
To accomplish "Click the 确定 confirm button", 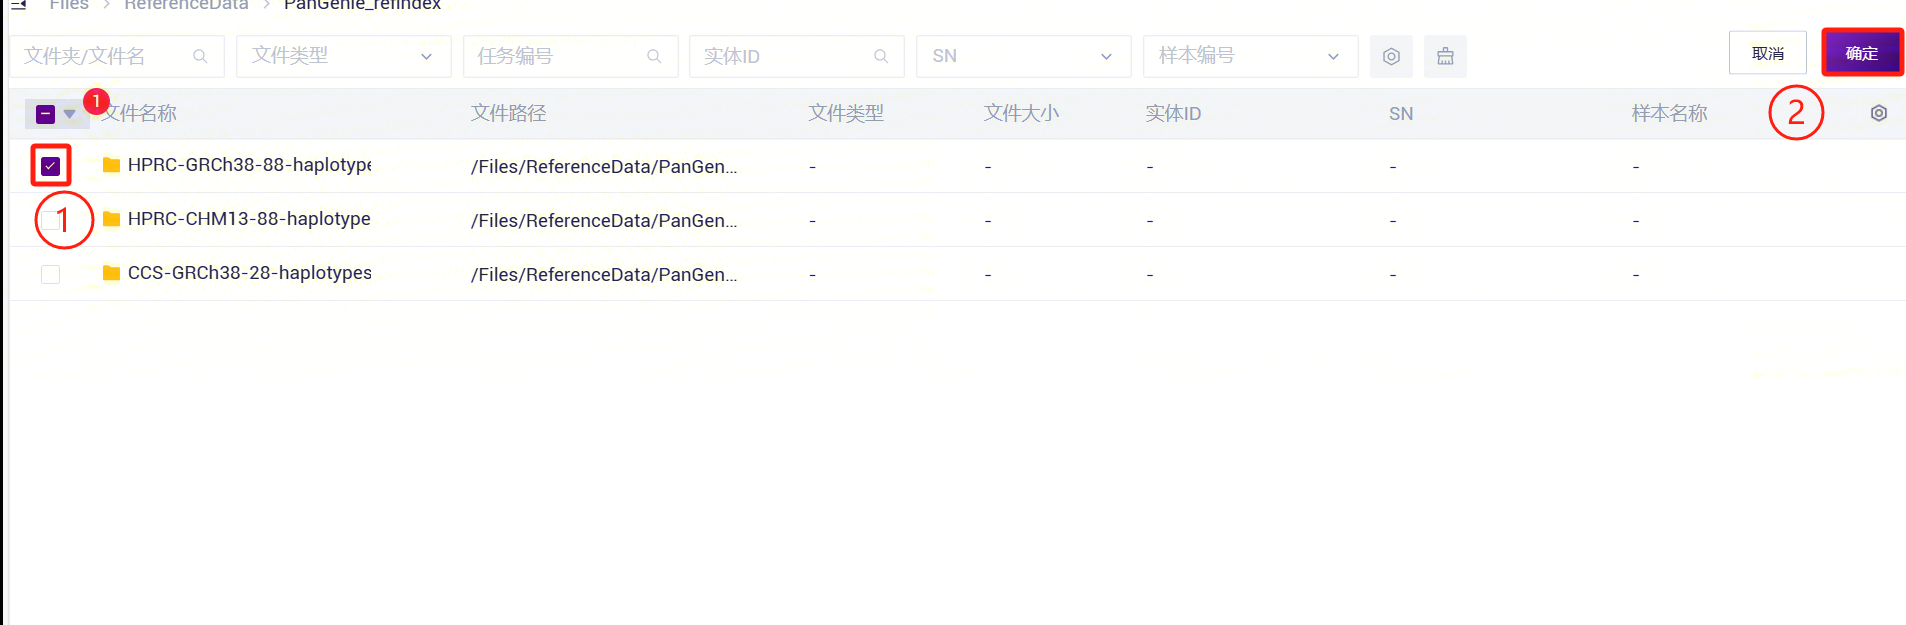I will click(1862, 53).
